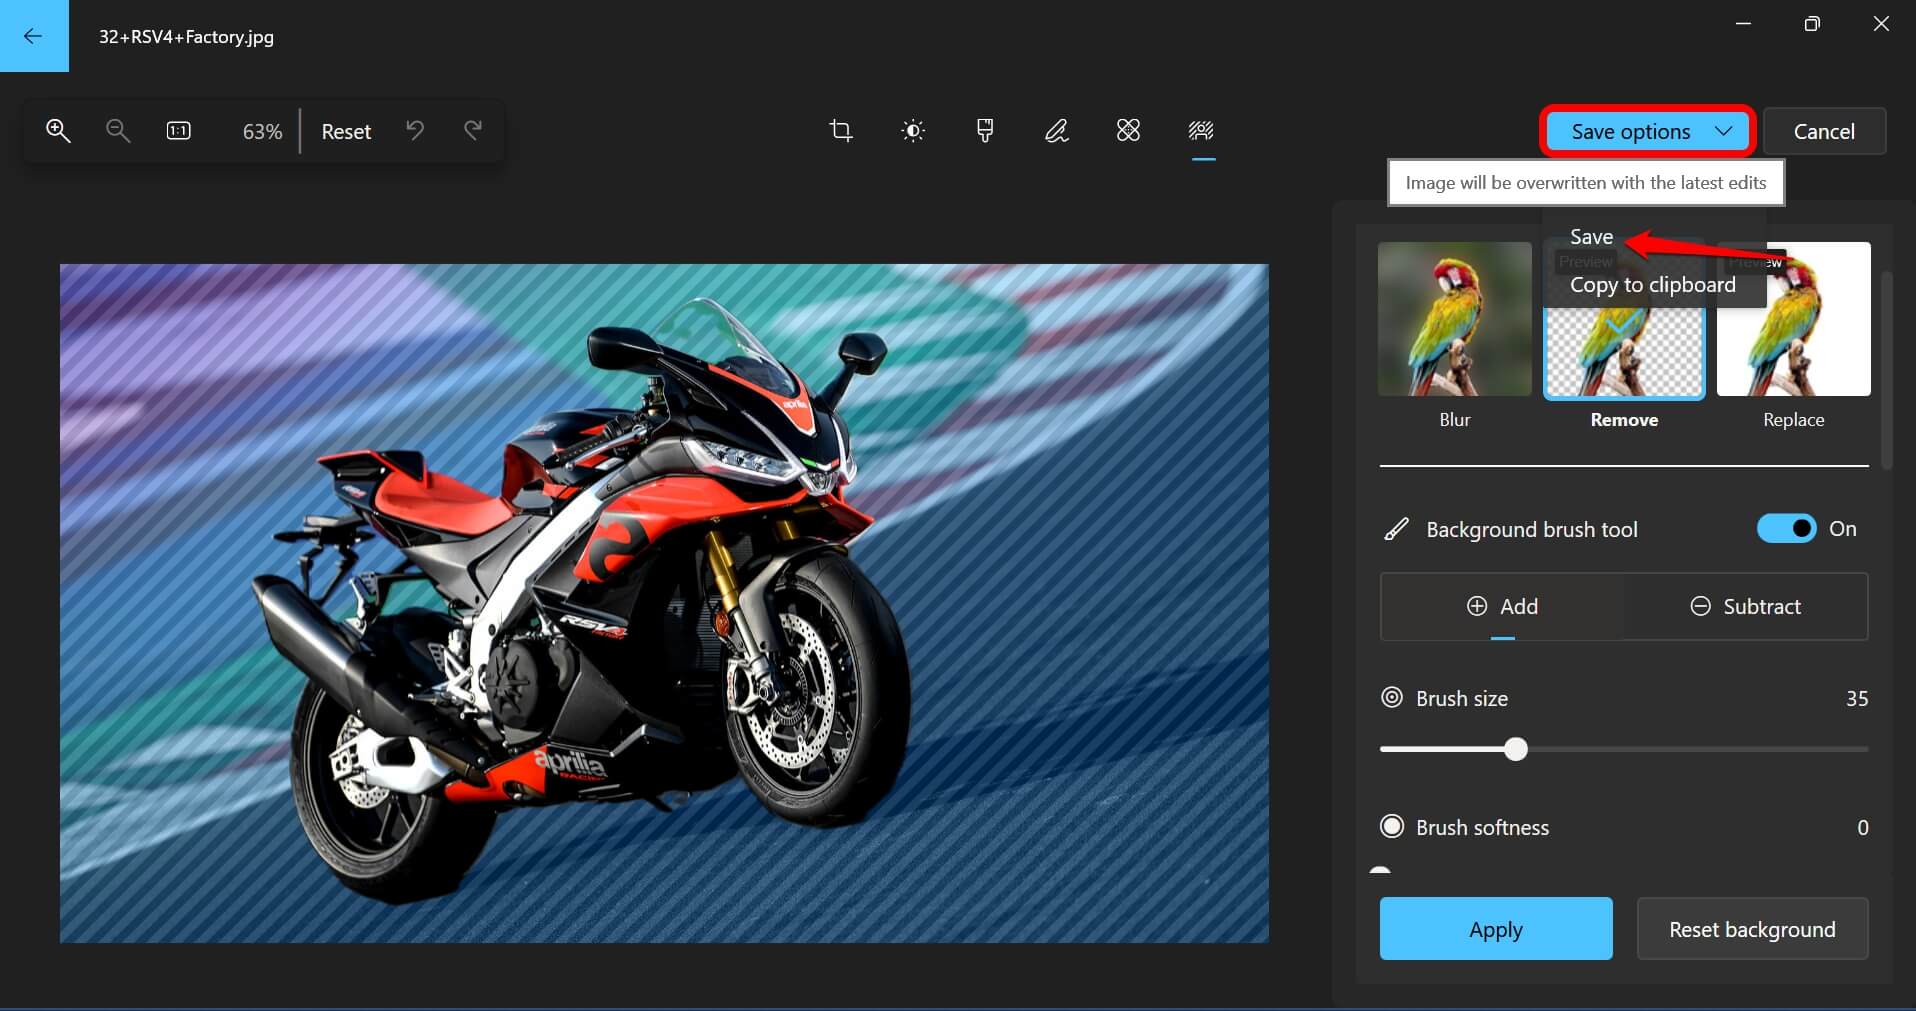Cancel the editing session
The image size is (1916, 1011).
tap(1824, 131)
